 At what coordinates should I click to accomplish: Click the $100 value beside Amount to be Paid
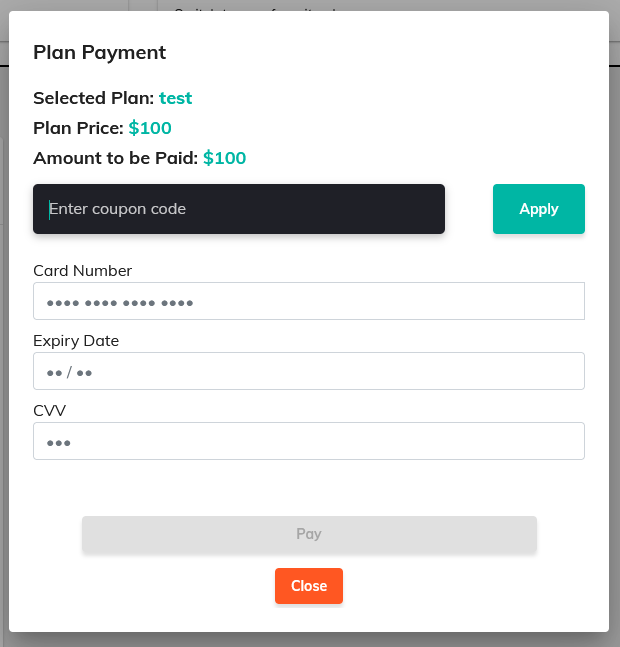click(224, 158)
